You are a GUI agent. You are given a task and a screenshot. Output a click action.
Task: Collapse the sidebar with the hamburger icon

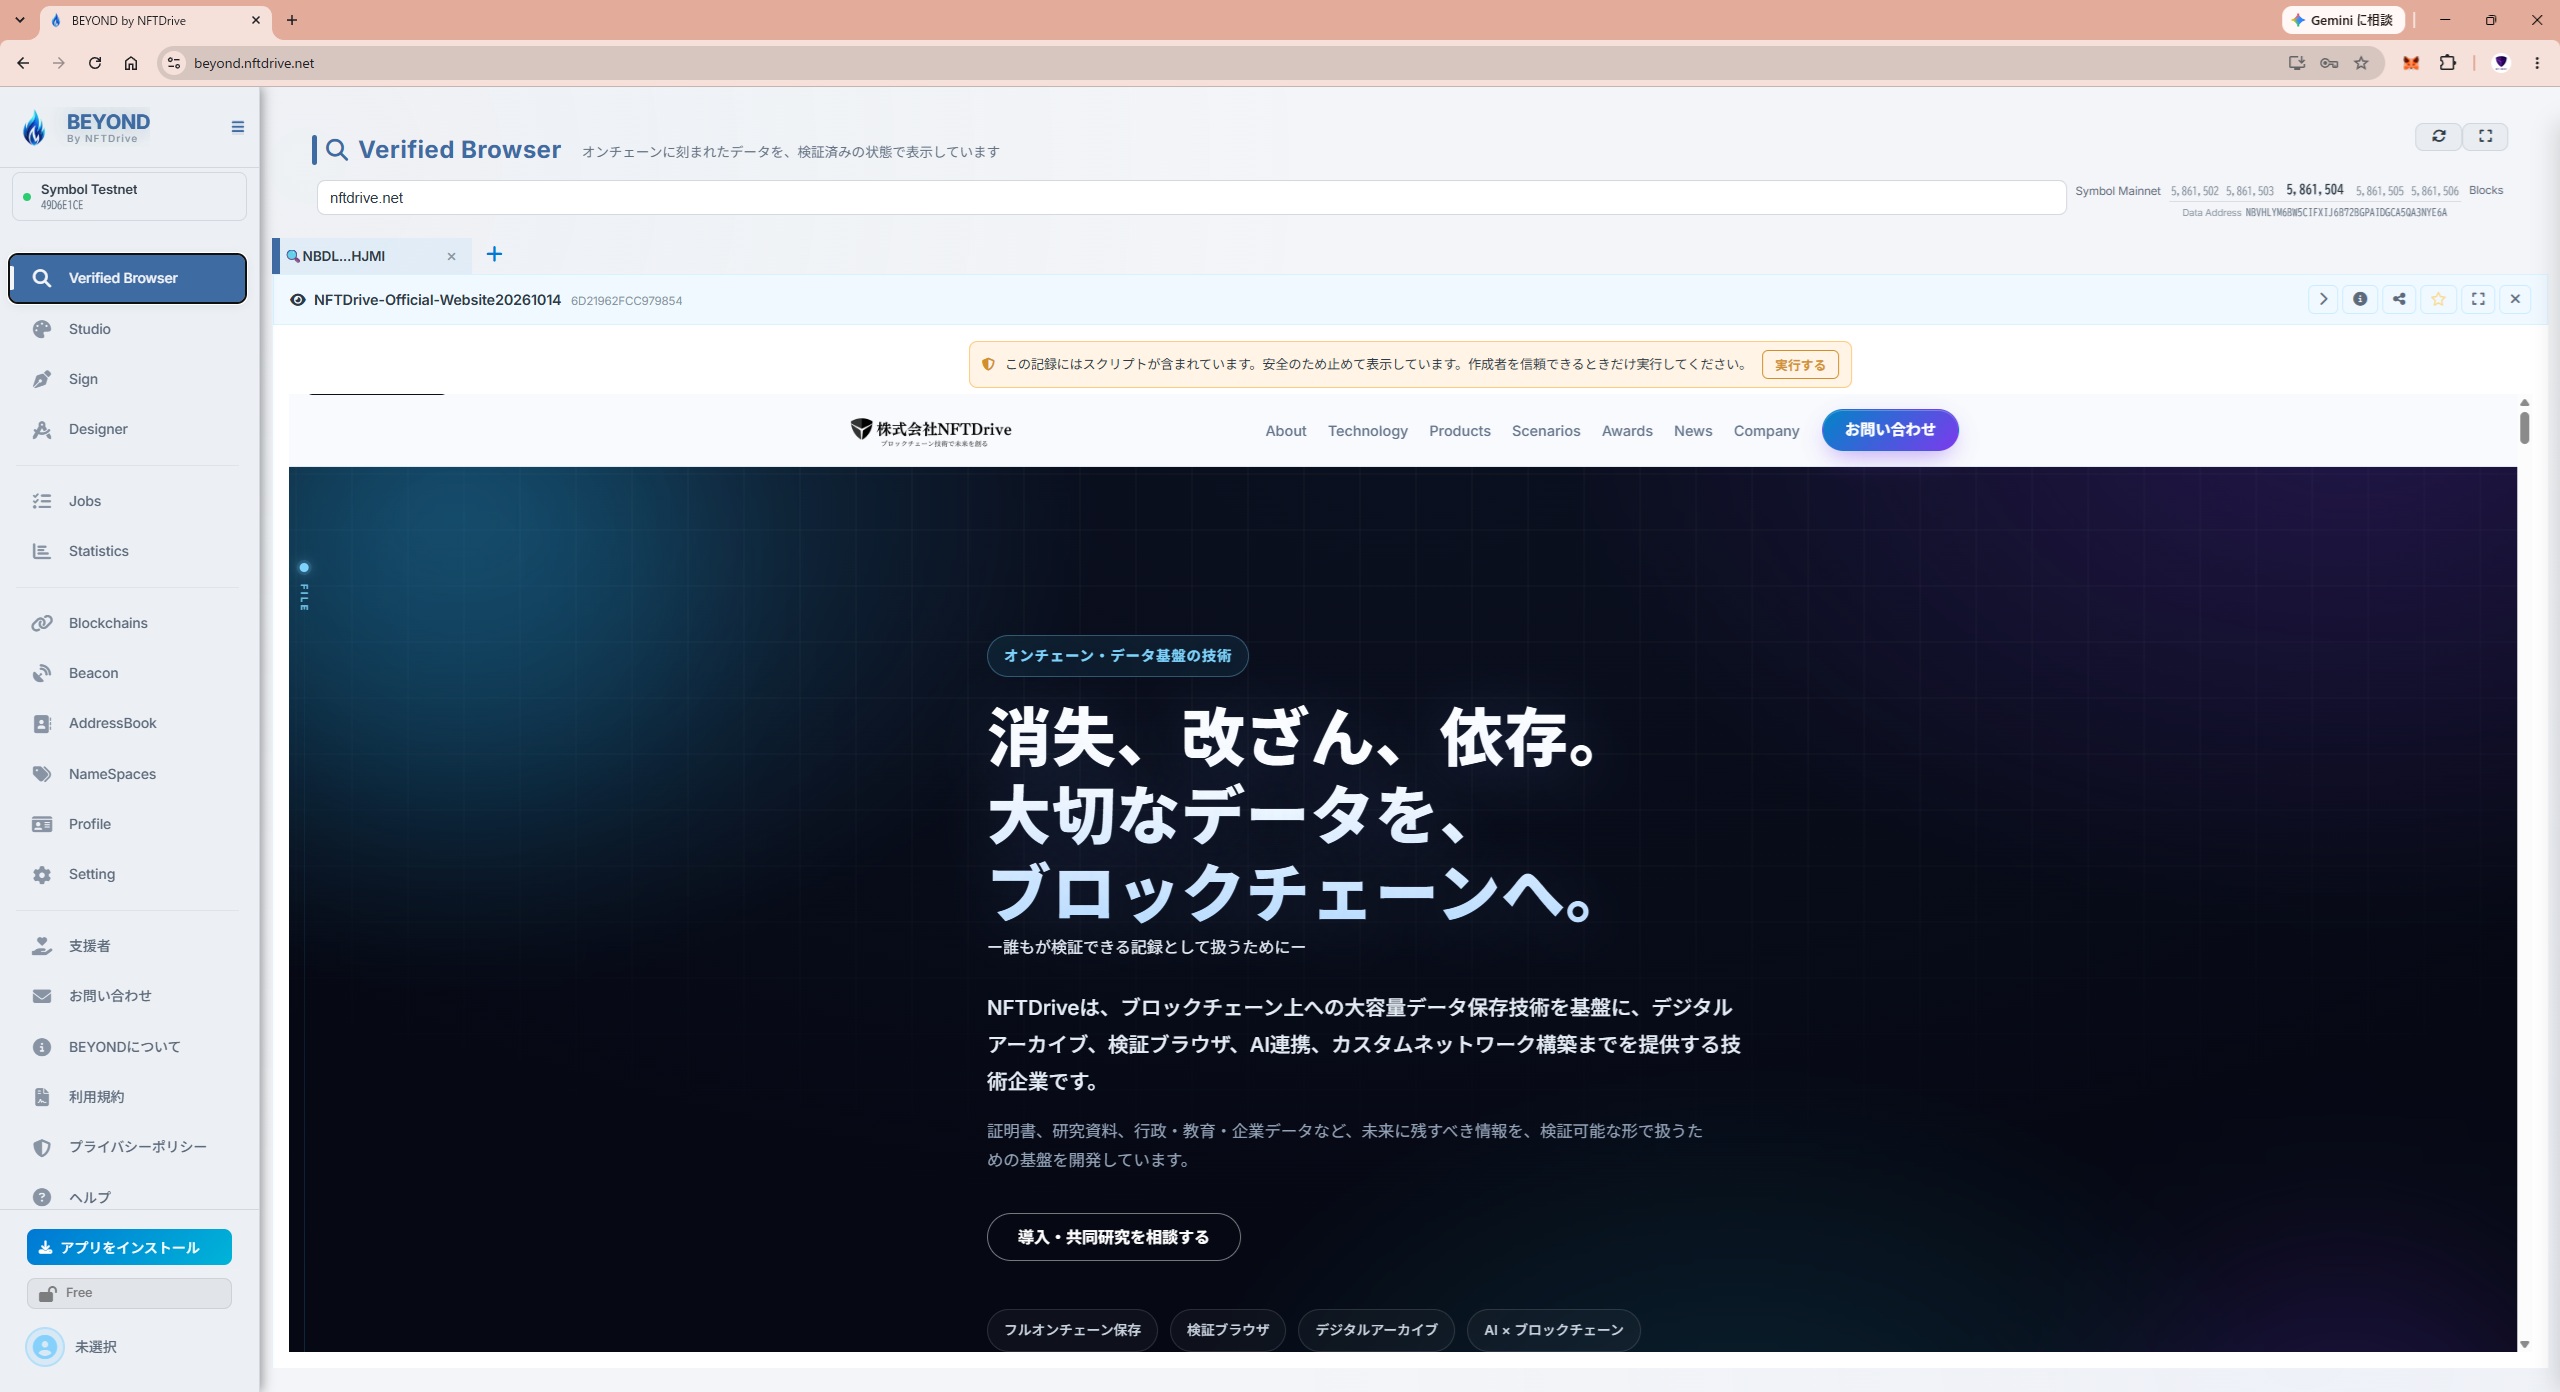237,127
